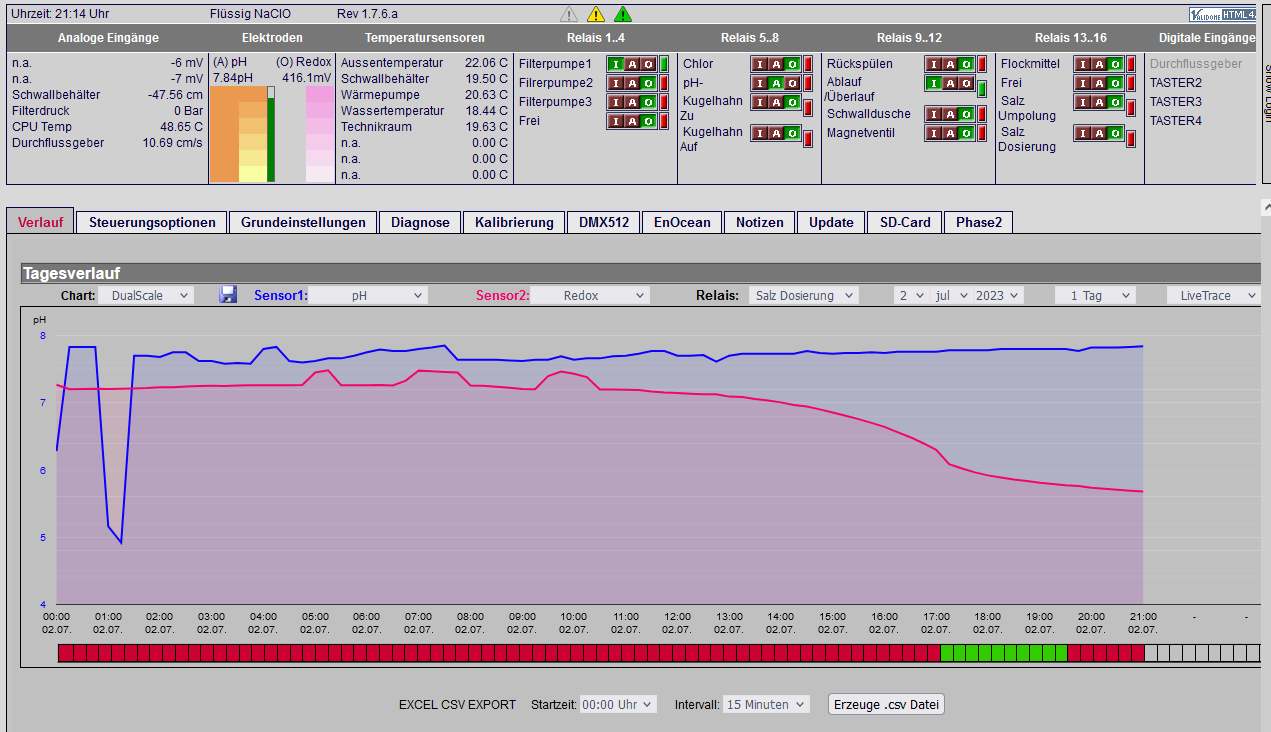Screen dimensions: 1271x732
Task: Click the red status indicator beside Chlor
Action: 808,64
